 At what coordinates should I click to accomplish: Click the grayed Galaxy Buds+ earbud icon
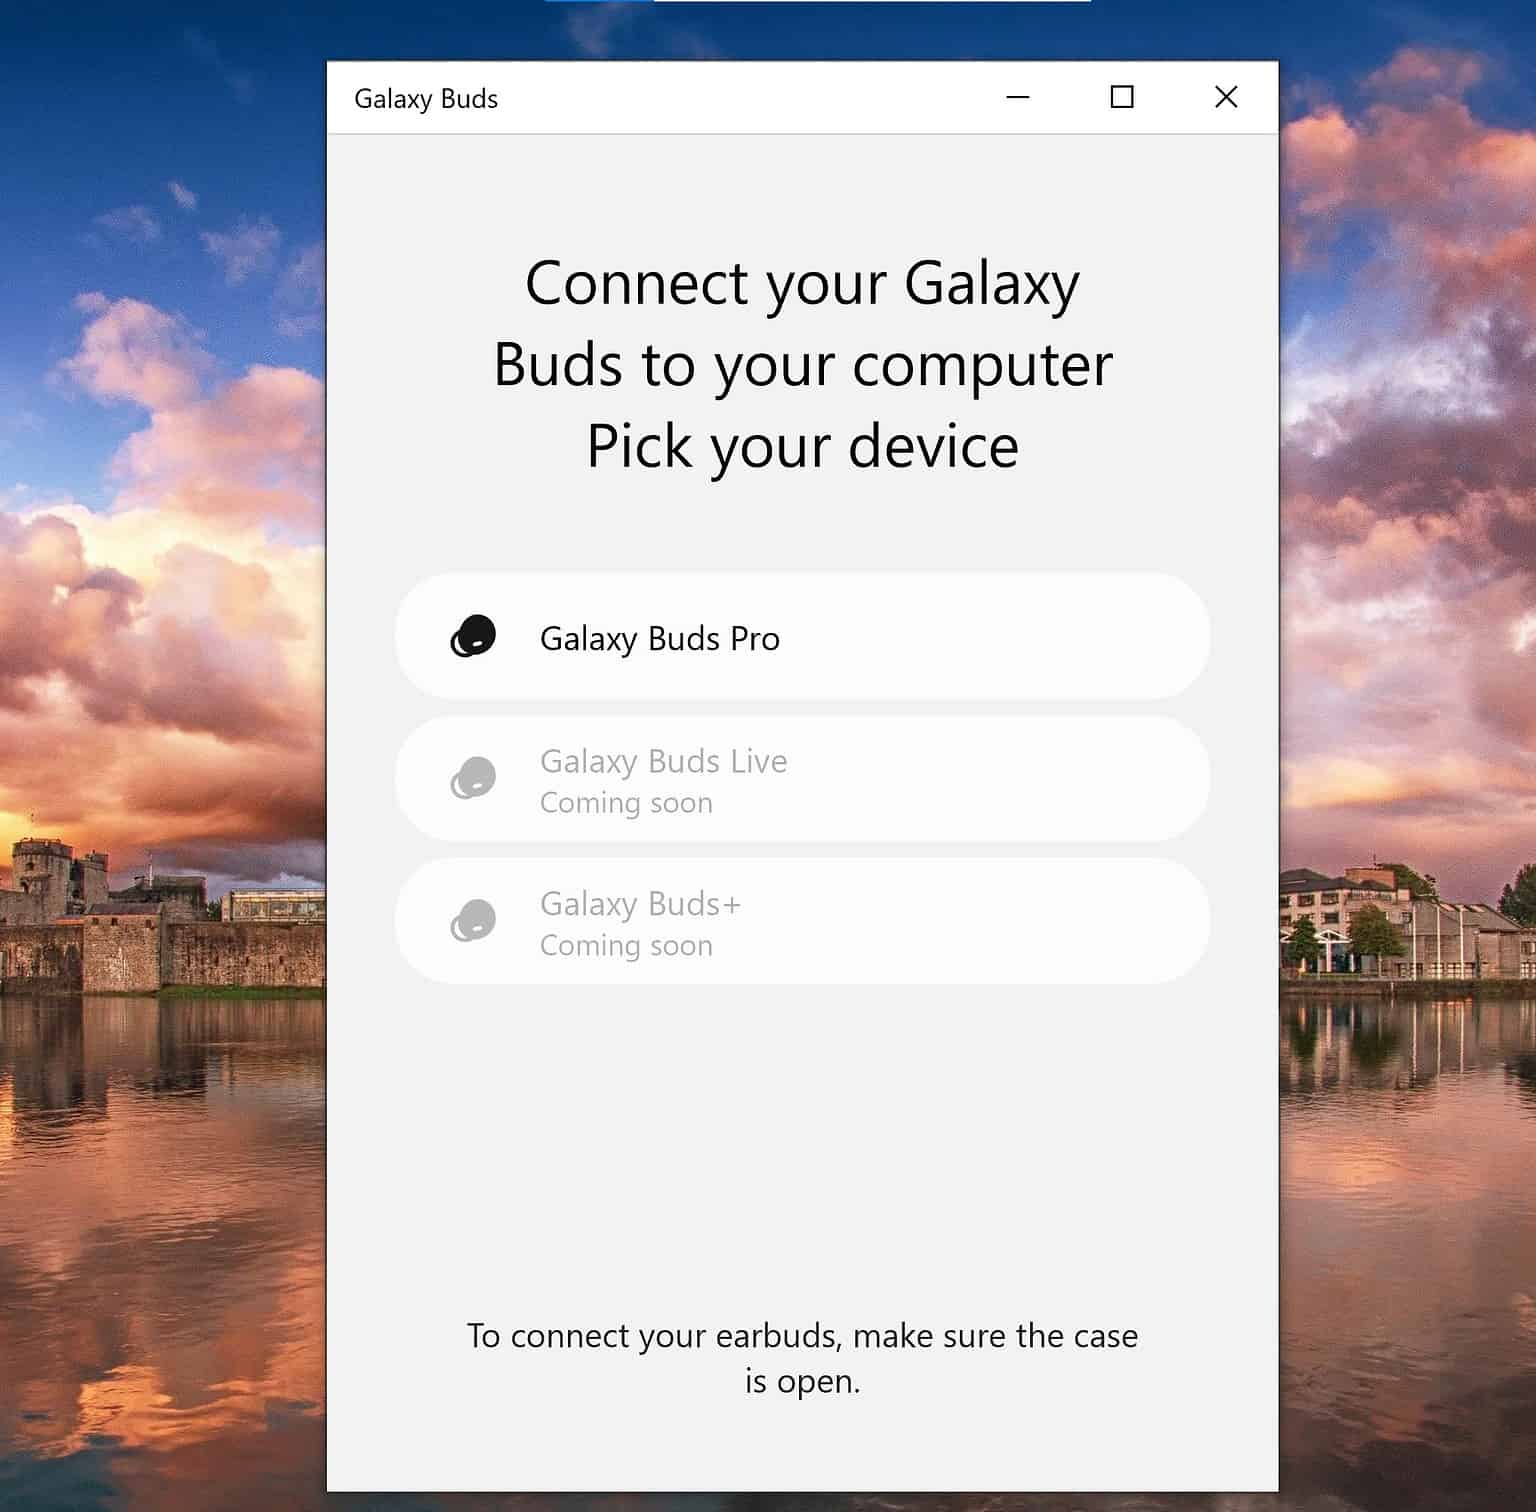coord(475,919)
